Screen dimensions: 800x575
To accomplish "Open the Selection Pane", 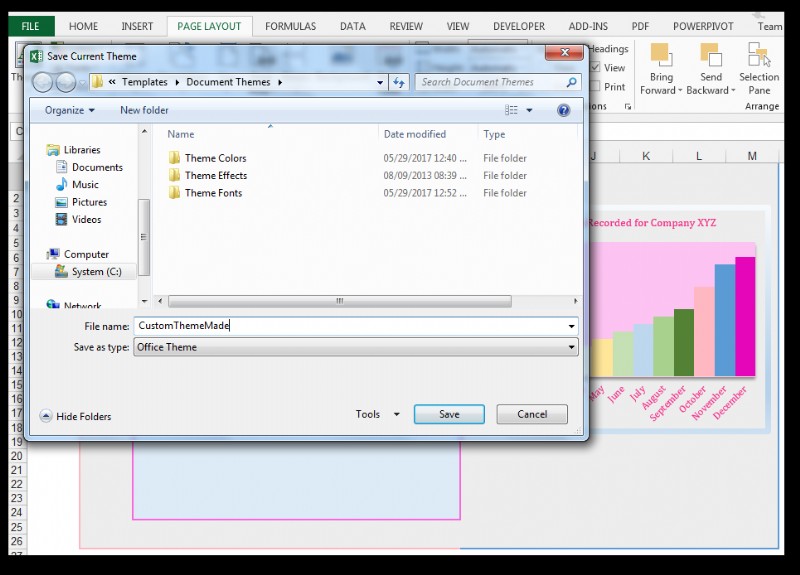I will 759,68.
